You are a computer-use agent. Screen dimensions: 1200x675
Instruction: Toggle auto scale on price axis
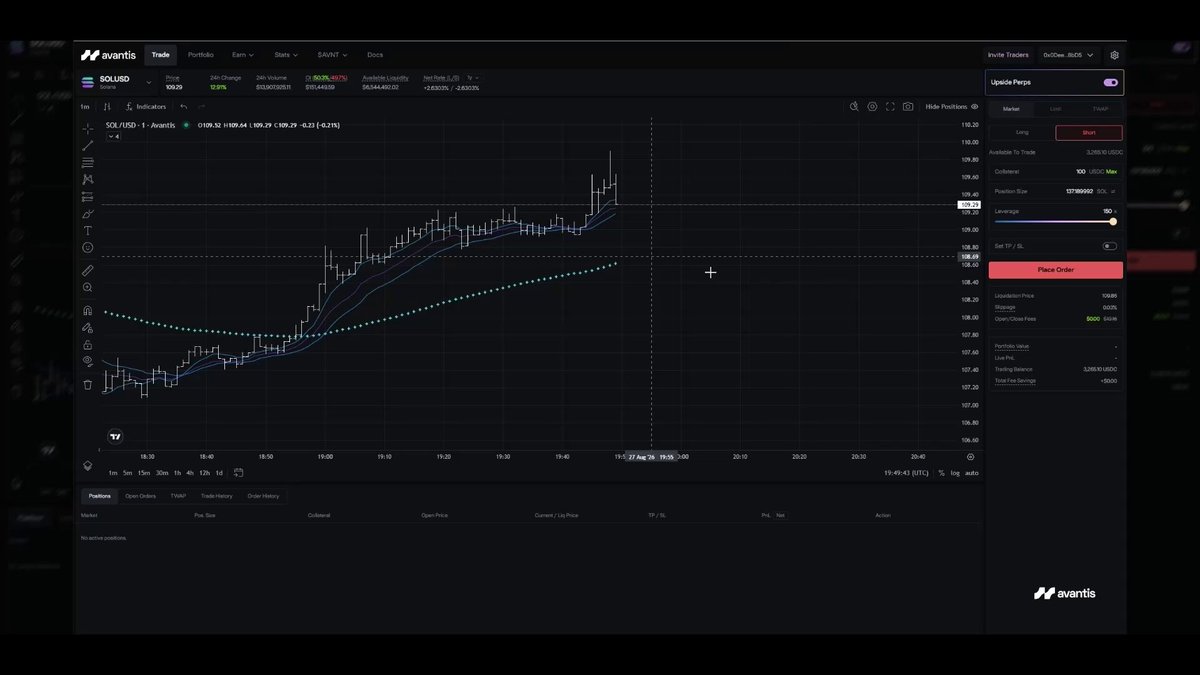(972, 472)
